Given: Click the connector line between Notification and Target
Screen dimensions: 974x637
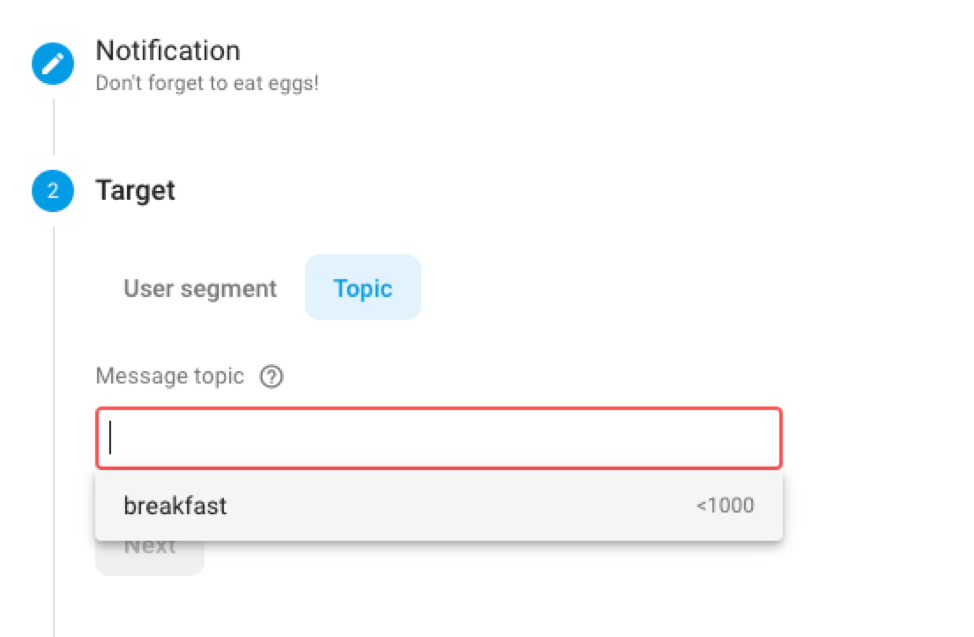Looking at the screenshot, I should click(53, 127).
